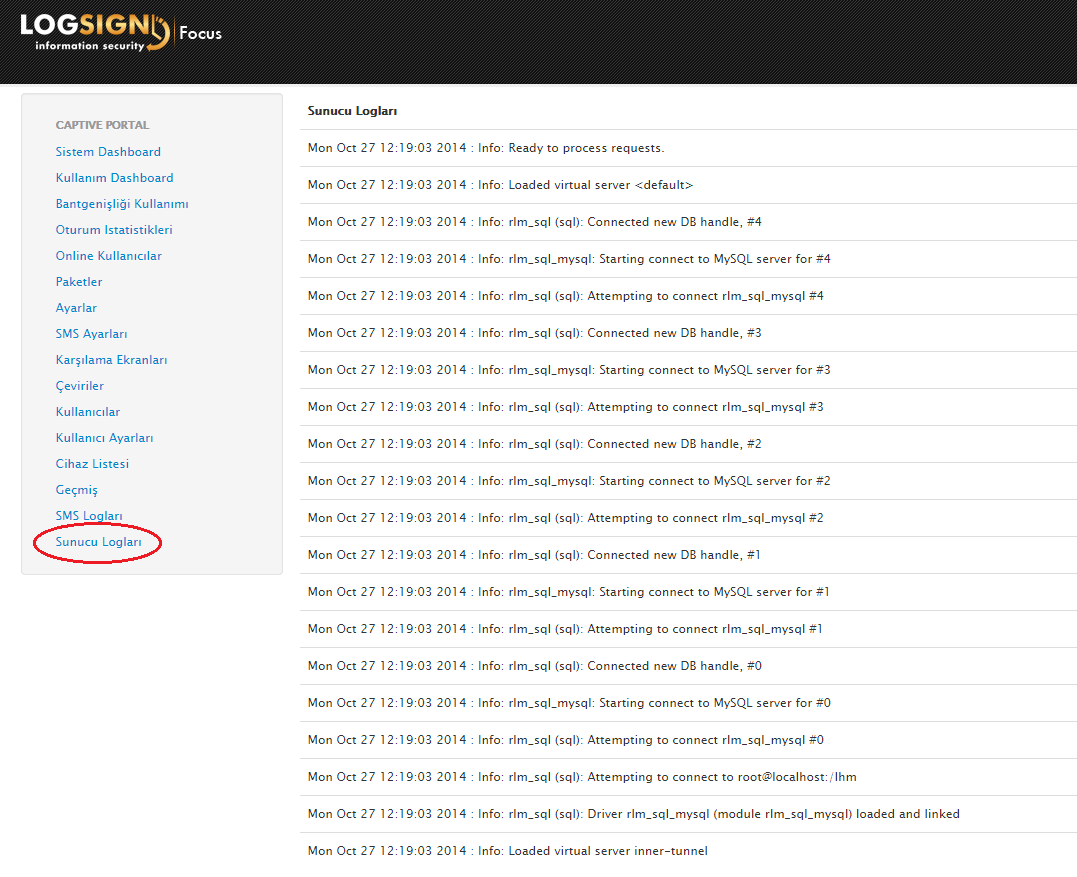This screenshot has width=1077, height=877.
Task: Open Geçmiş history page
Action: (76, 490)
